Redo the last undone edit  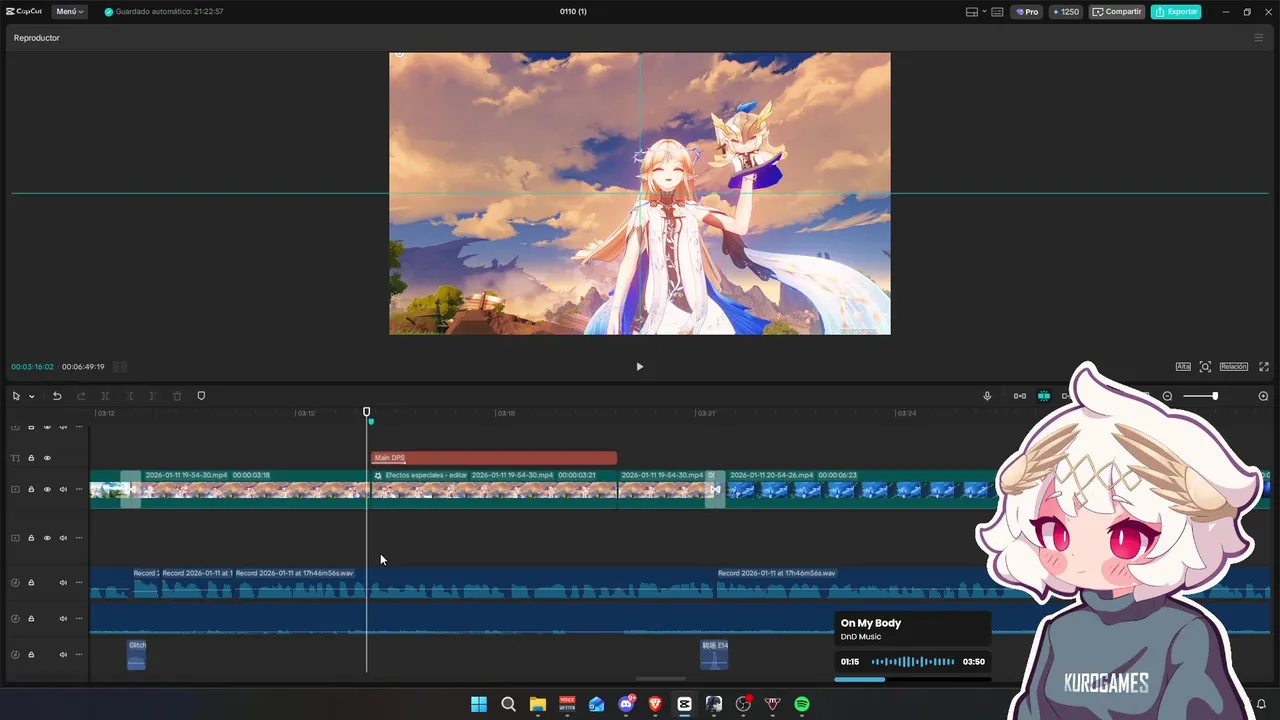[x=81, y=396]
